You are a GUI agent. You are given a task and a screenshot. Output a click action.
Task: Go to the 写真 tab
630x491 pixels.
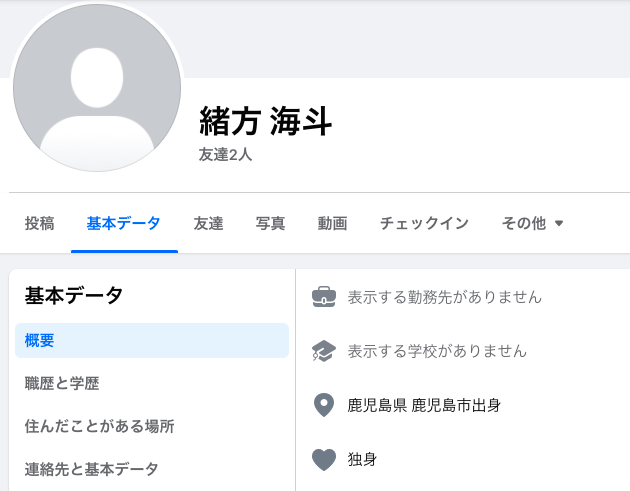[270, 223]
